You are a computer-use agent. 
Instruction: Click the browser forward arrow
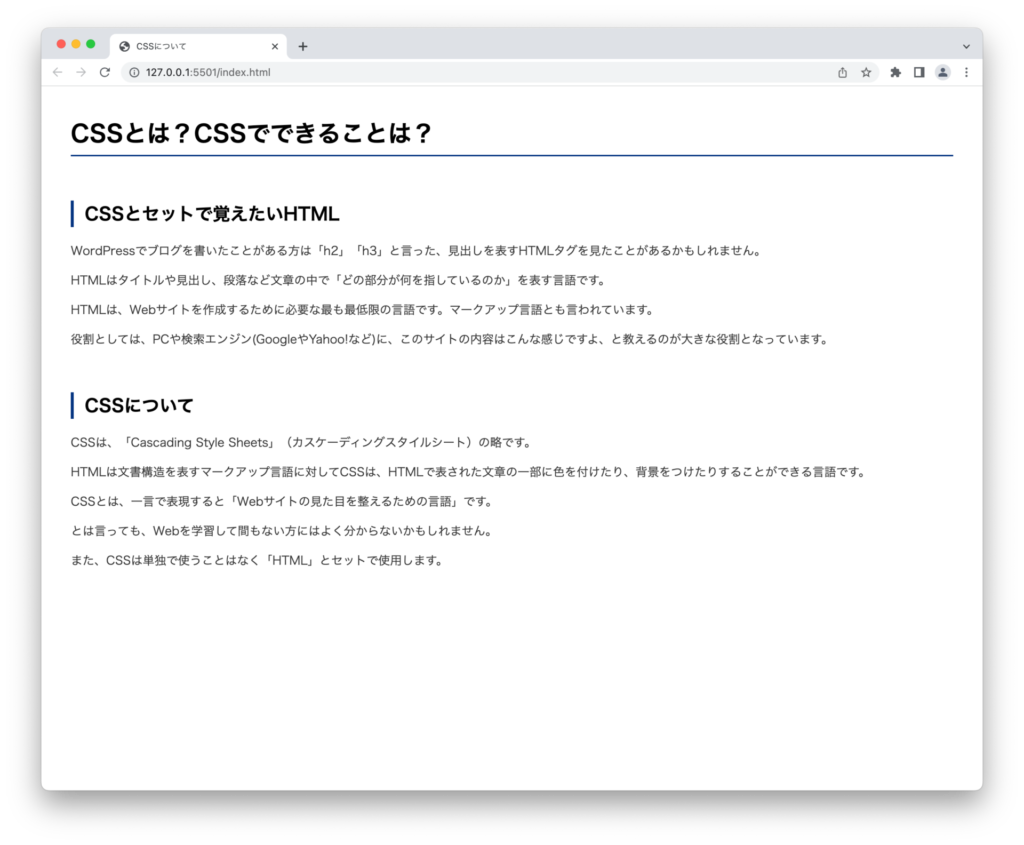coord(81,72)
